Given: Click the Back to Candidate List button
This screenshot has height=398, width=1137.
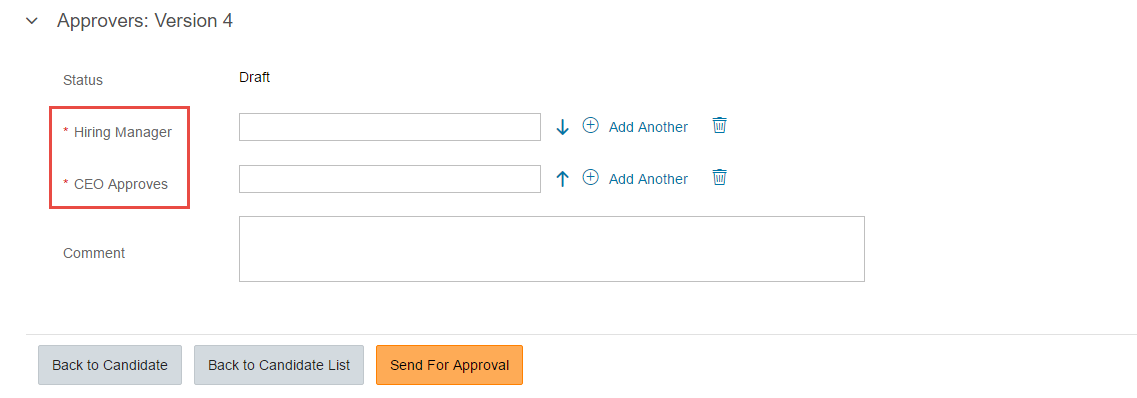Looking at the screenshot, I should [279, 365].
